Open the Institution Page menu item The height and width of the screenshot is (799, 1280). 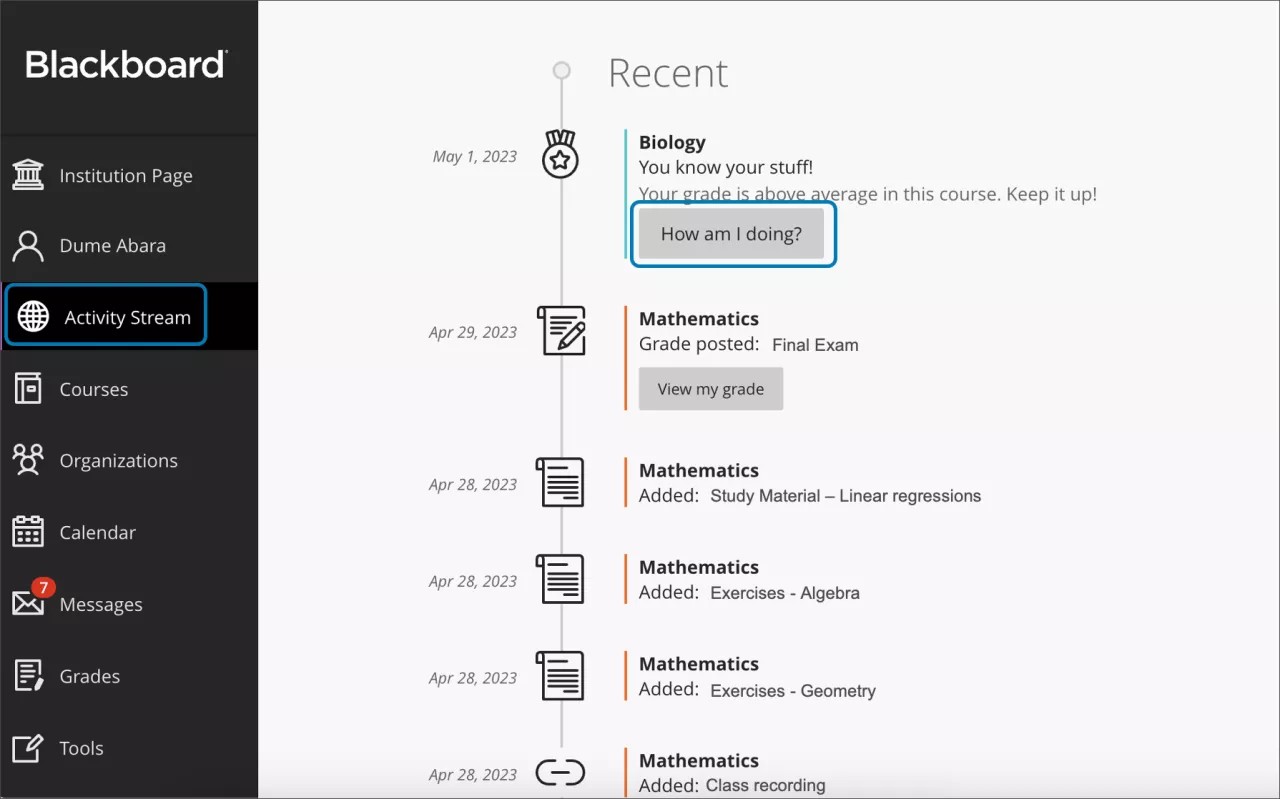[x=126, y=175]
